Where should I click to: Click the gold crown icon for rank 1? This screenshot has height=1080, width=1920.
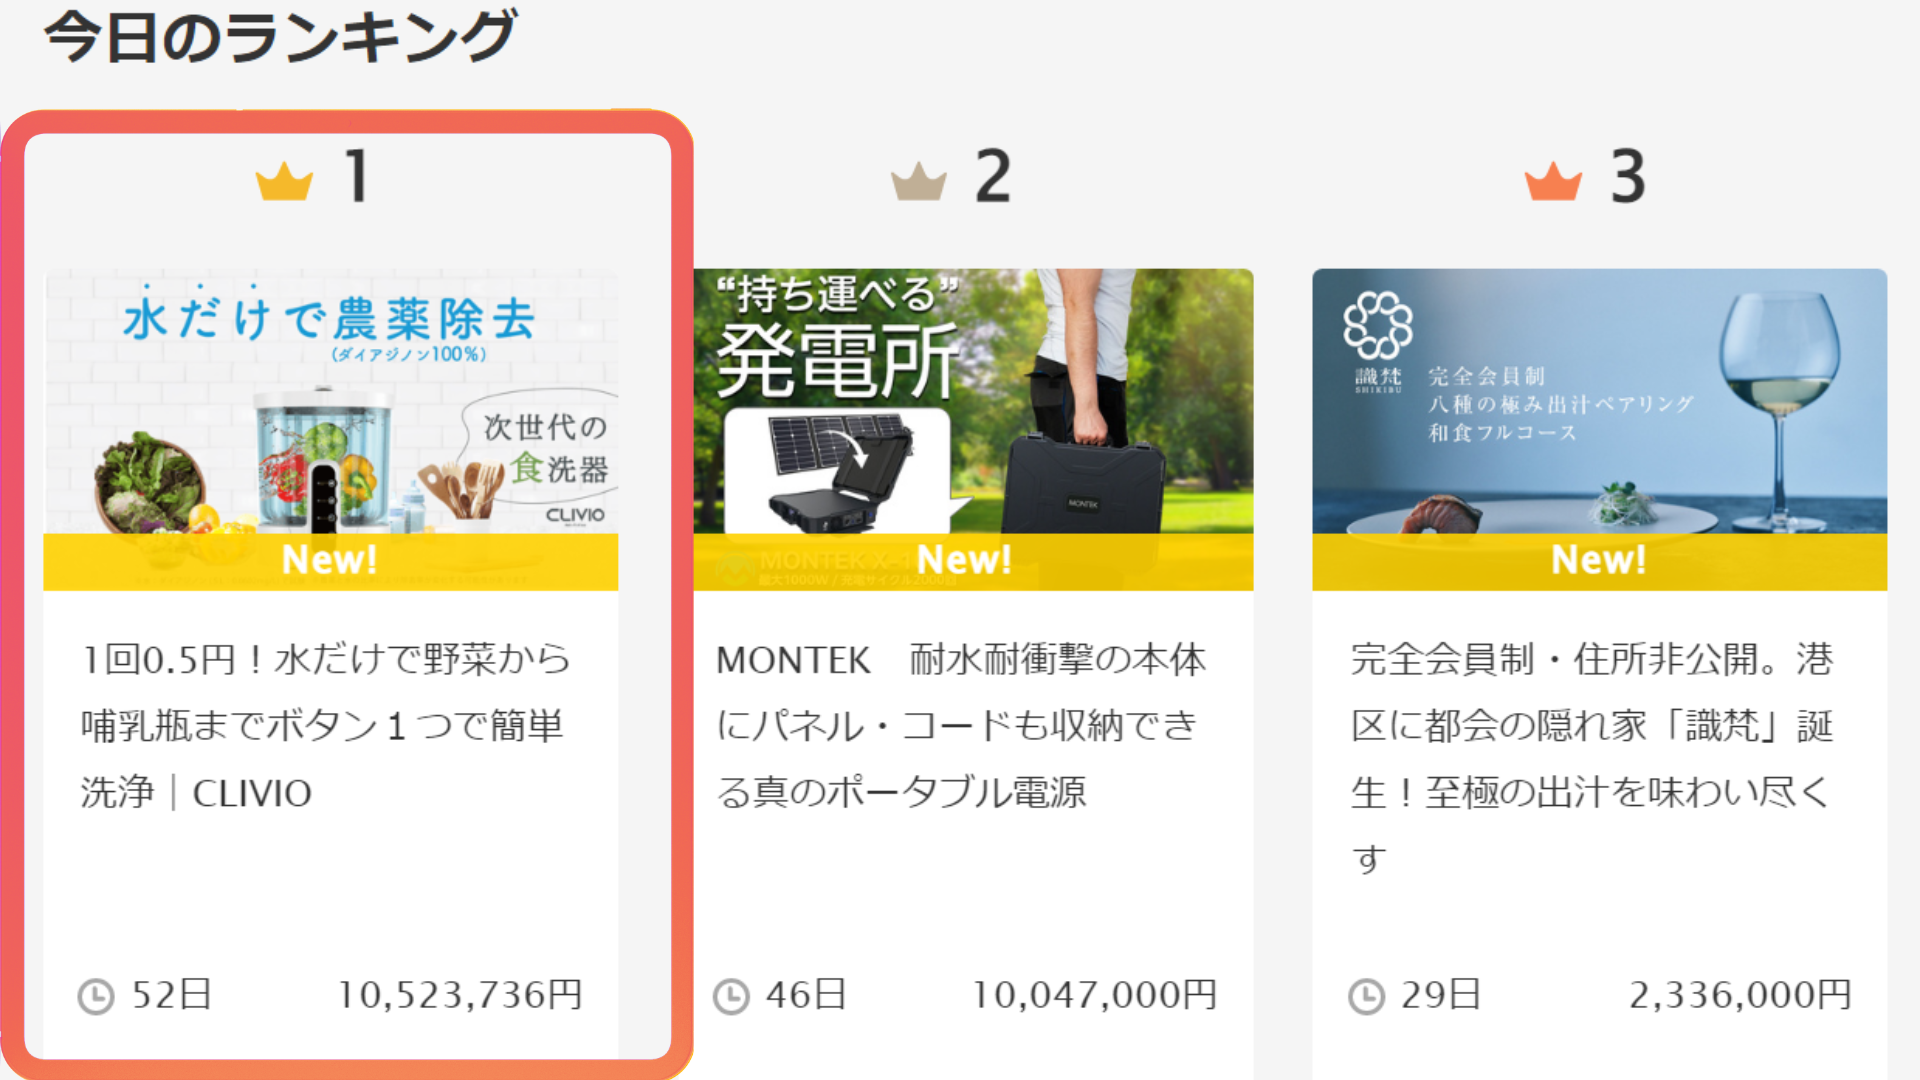tap(285, 181)
